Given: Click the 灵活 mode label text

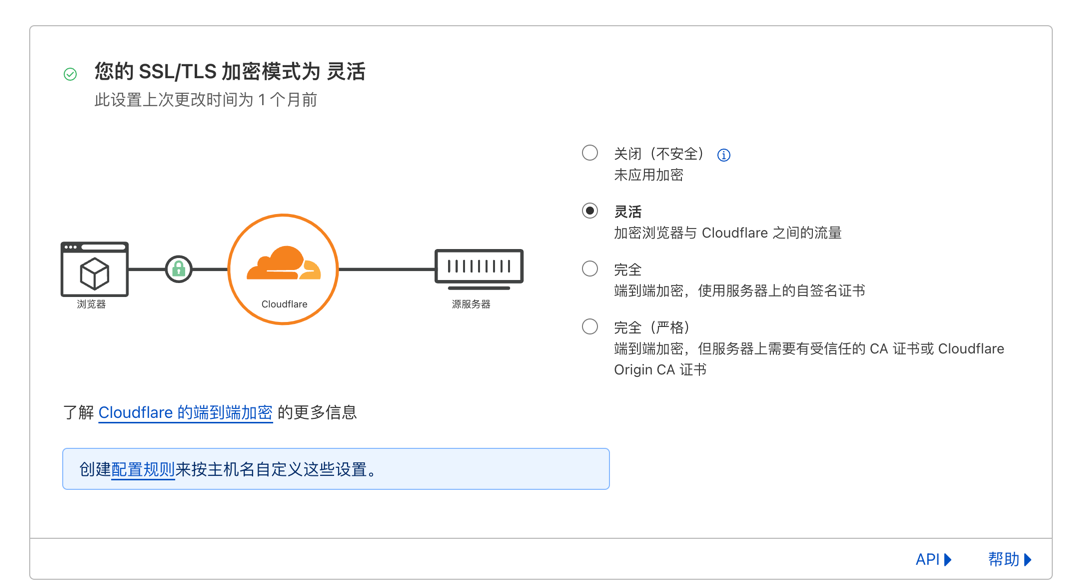Looking at the screenshot, I should (x=626, y=210).
